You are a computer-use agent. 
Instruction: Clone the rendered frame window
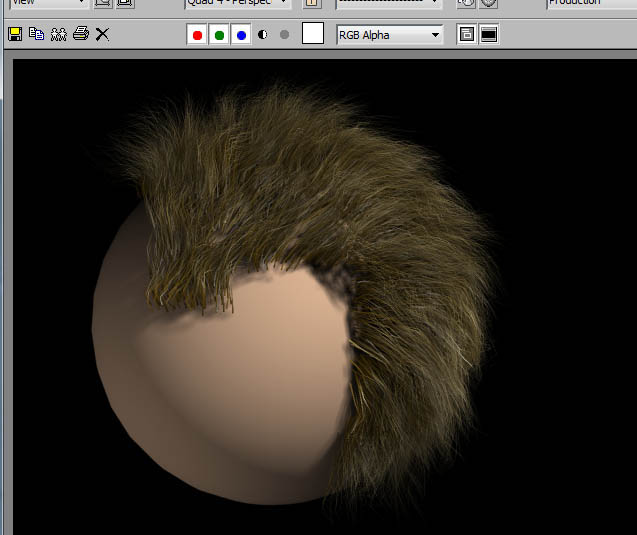pyautogui.click(x=58, y=34)
